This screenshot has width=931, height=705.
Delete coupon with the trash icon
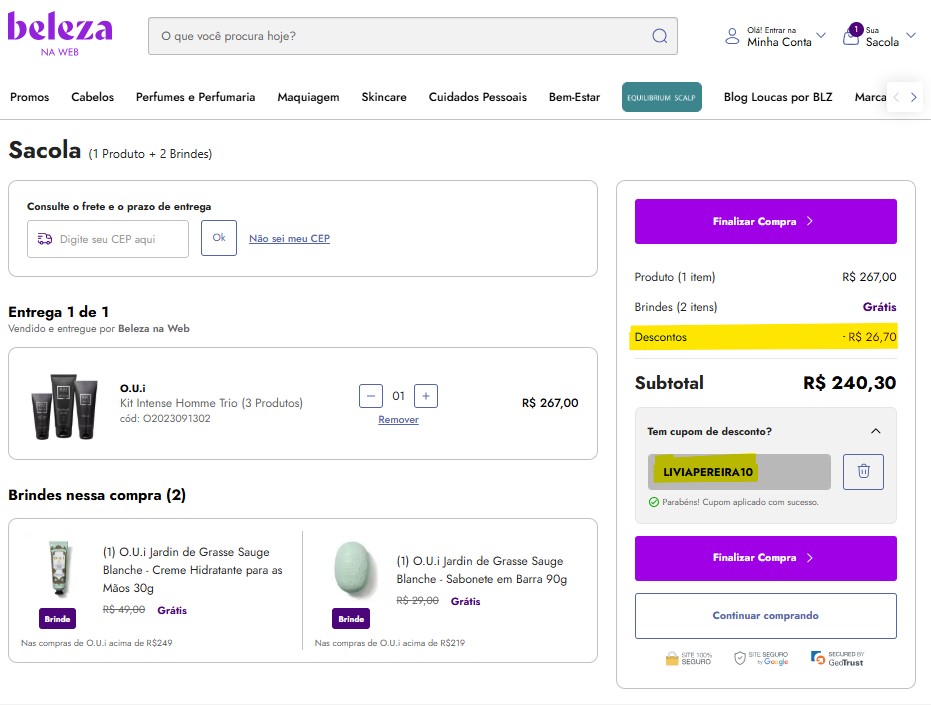(863, 471)
